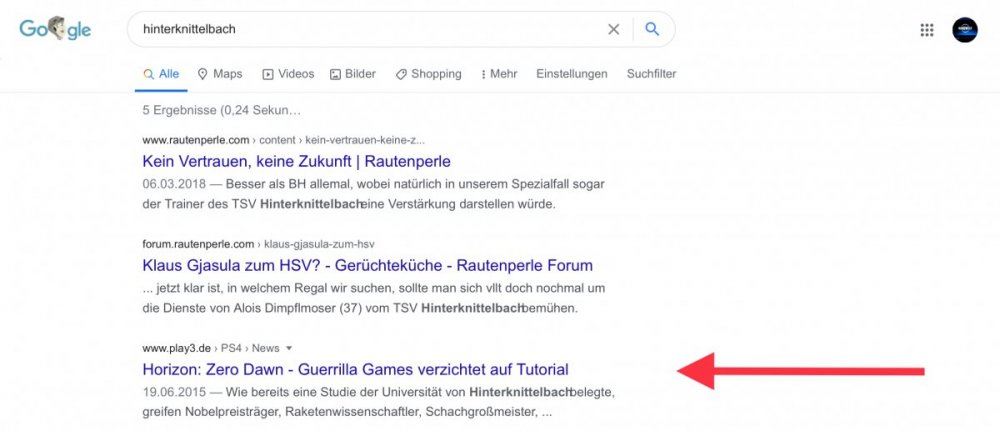
Task: Click the 5 Ergebnisse result count text
Action: point(221,110)
